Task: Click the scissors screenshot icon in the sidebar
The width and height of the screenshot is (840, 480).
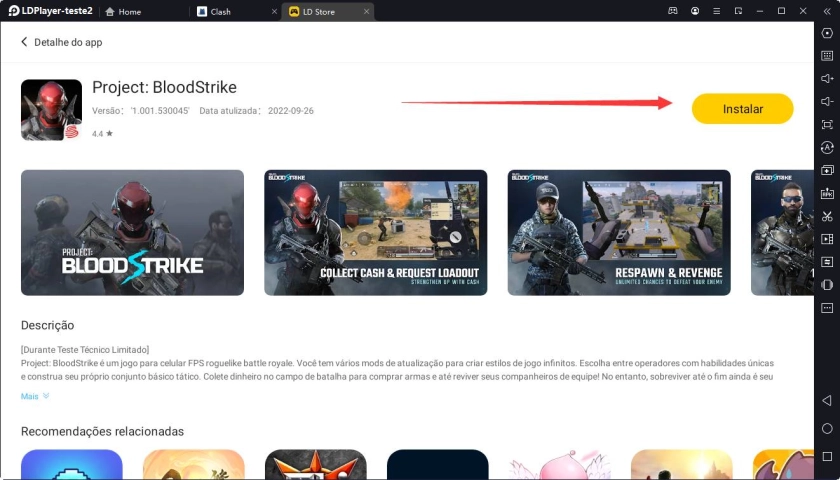Action: [827, 216]
